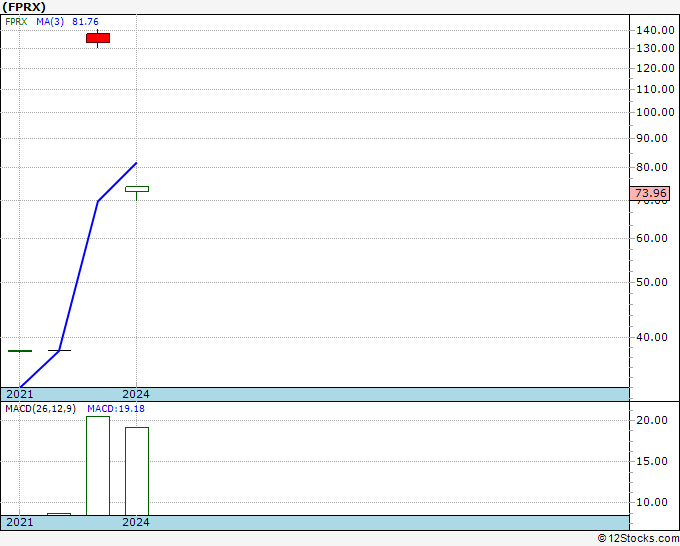The height and width of the screenshot is (546, 680).
Task: Click the 2021 label on MACD timeline
Action: pyautogui.click(x=20, y=522)
